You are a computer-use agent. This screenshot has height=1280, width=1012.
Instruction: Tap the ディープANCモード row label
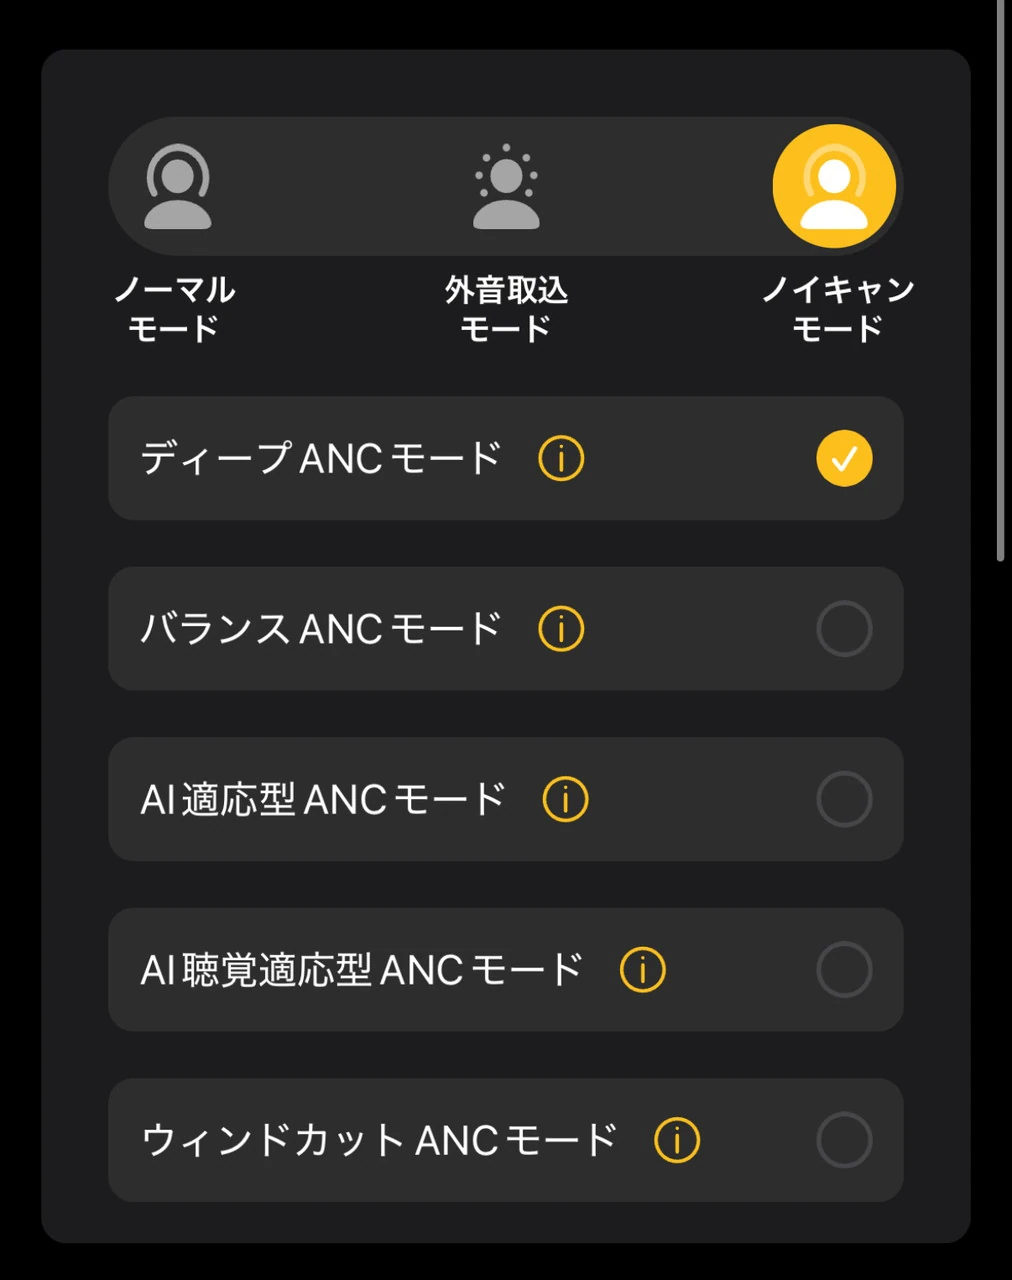[320, 459]
